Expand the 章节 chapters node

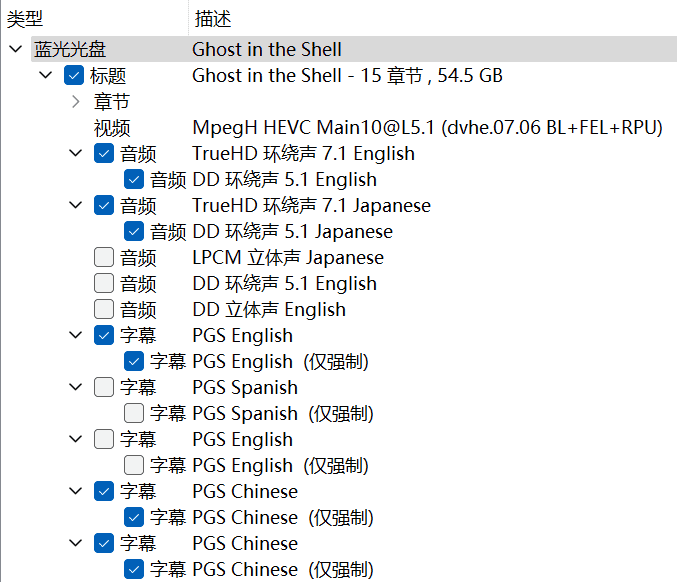click(76, 102)
